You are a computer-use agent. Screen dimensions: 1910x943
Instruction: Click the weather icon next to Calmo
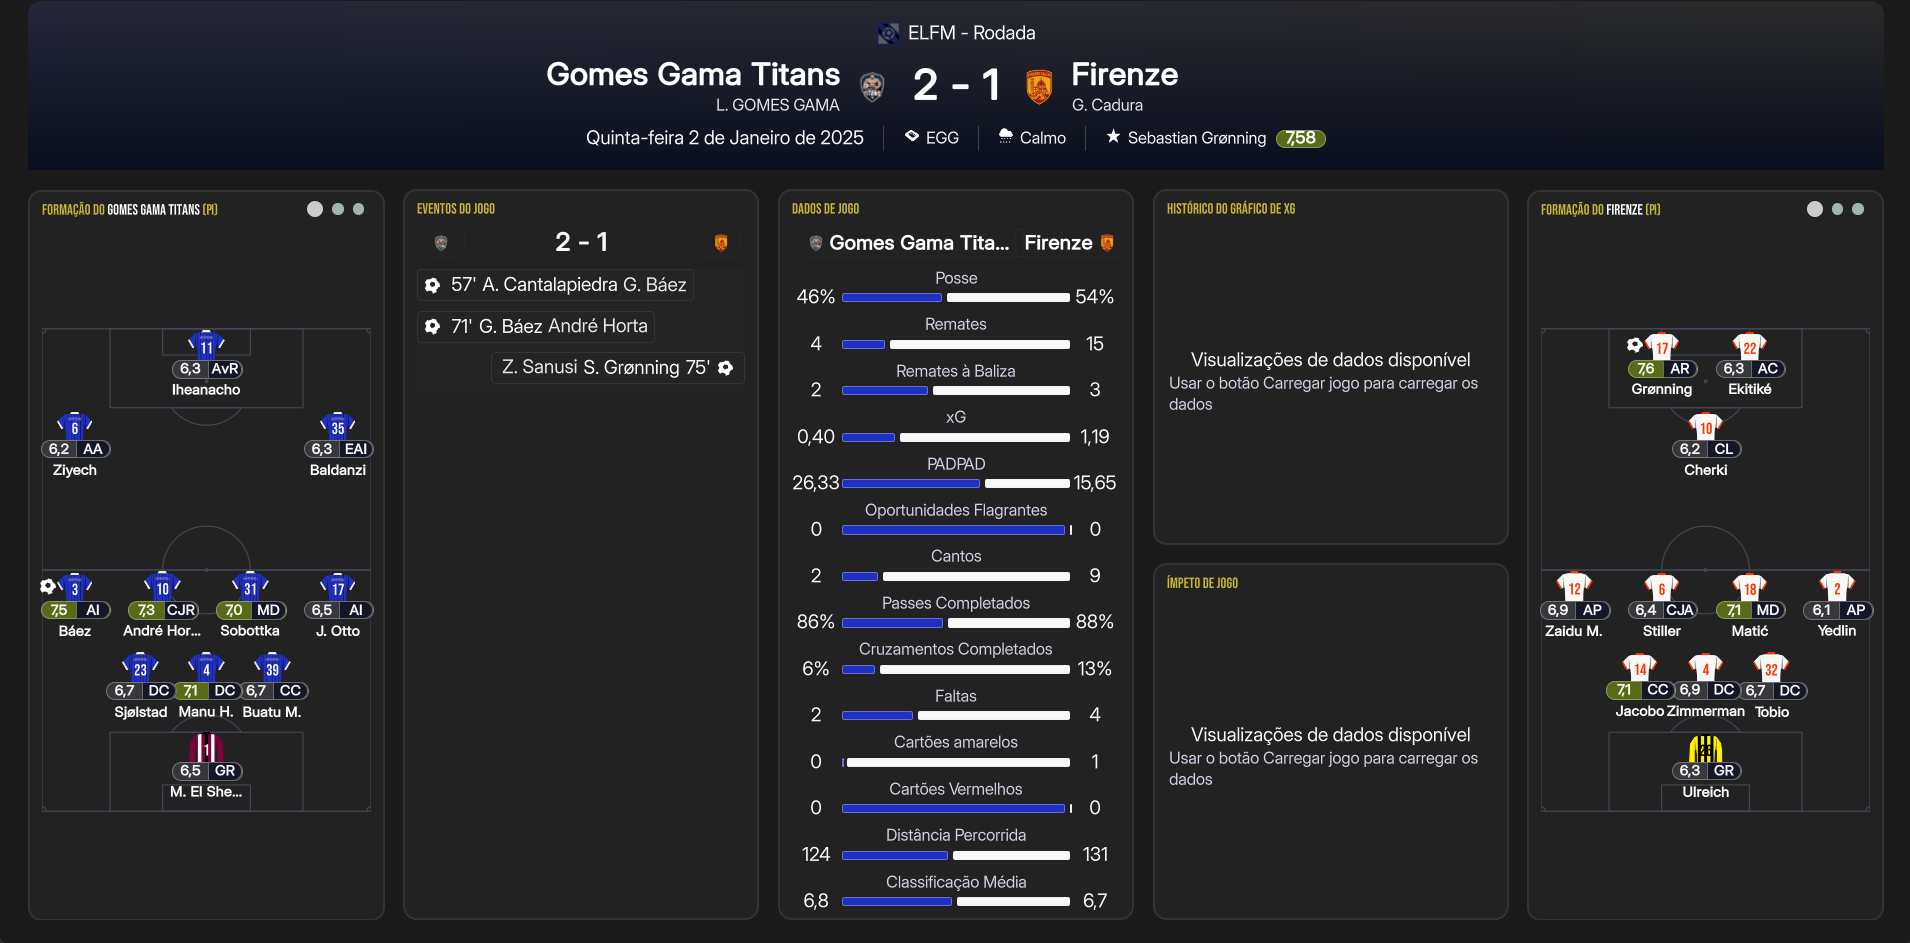(x=1005, y=137)
